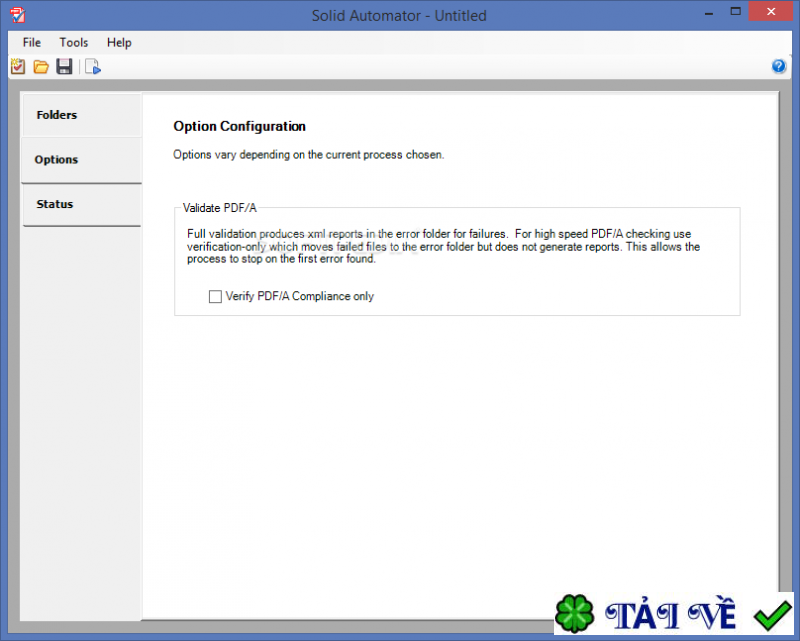Viewport: 800px width, 641px height.
Task: Open the File menu
Action: [32, 42]
